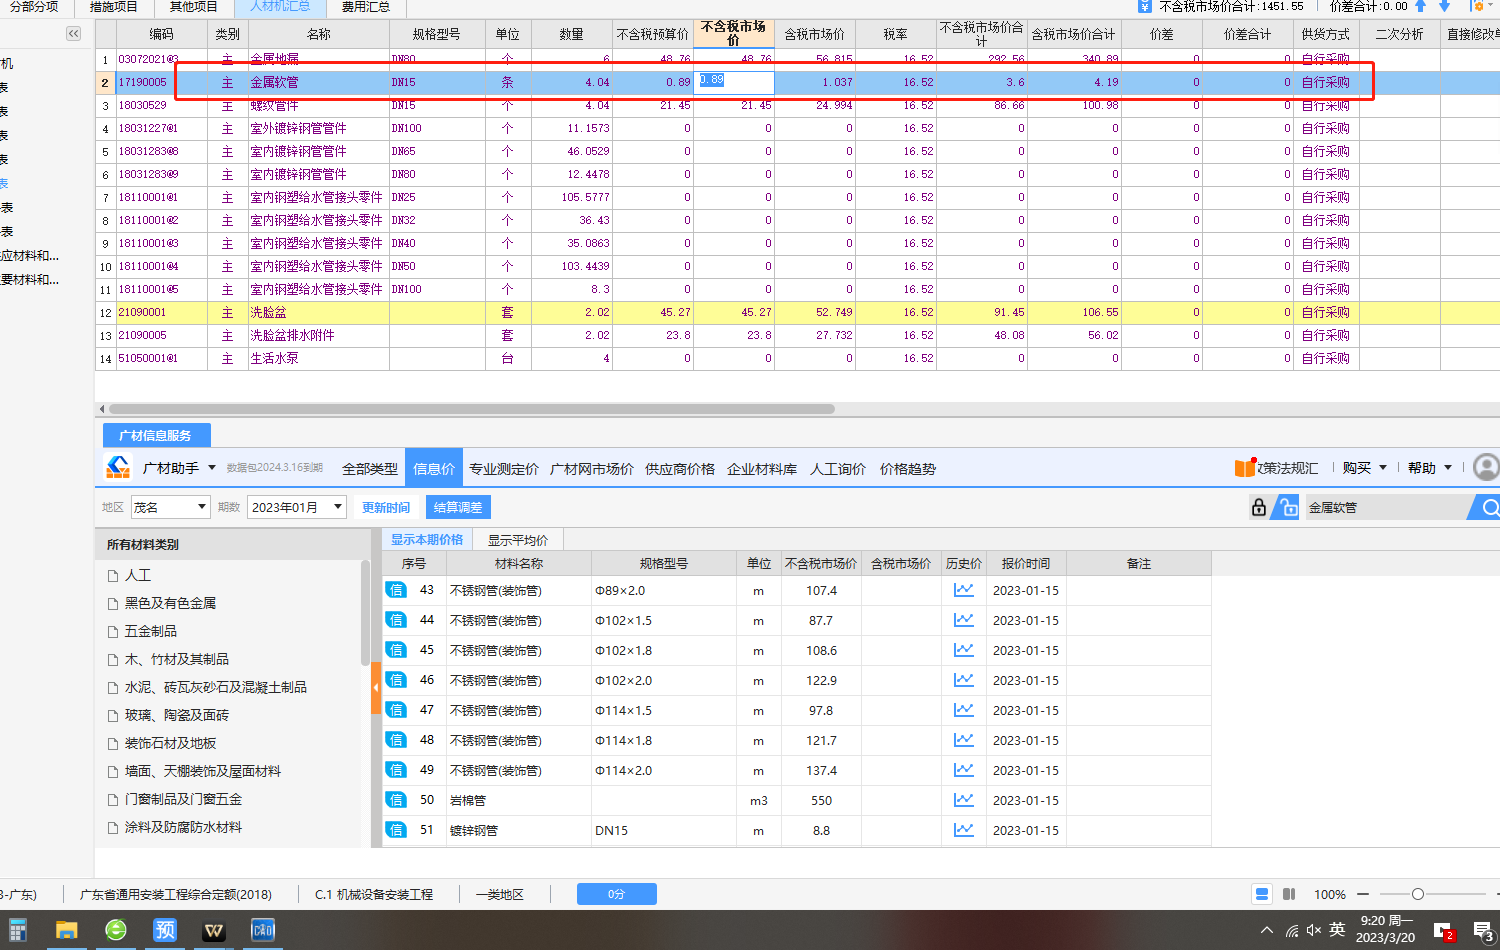The width and height of the screenshot is (1500, 950).
Task: Click the 信 icon on row 43
Action: pyautogui.click(x=396, y=590)
